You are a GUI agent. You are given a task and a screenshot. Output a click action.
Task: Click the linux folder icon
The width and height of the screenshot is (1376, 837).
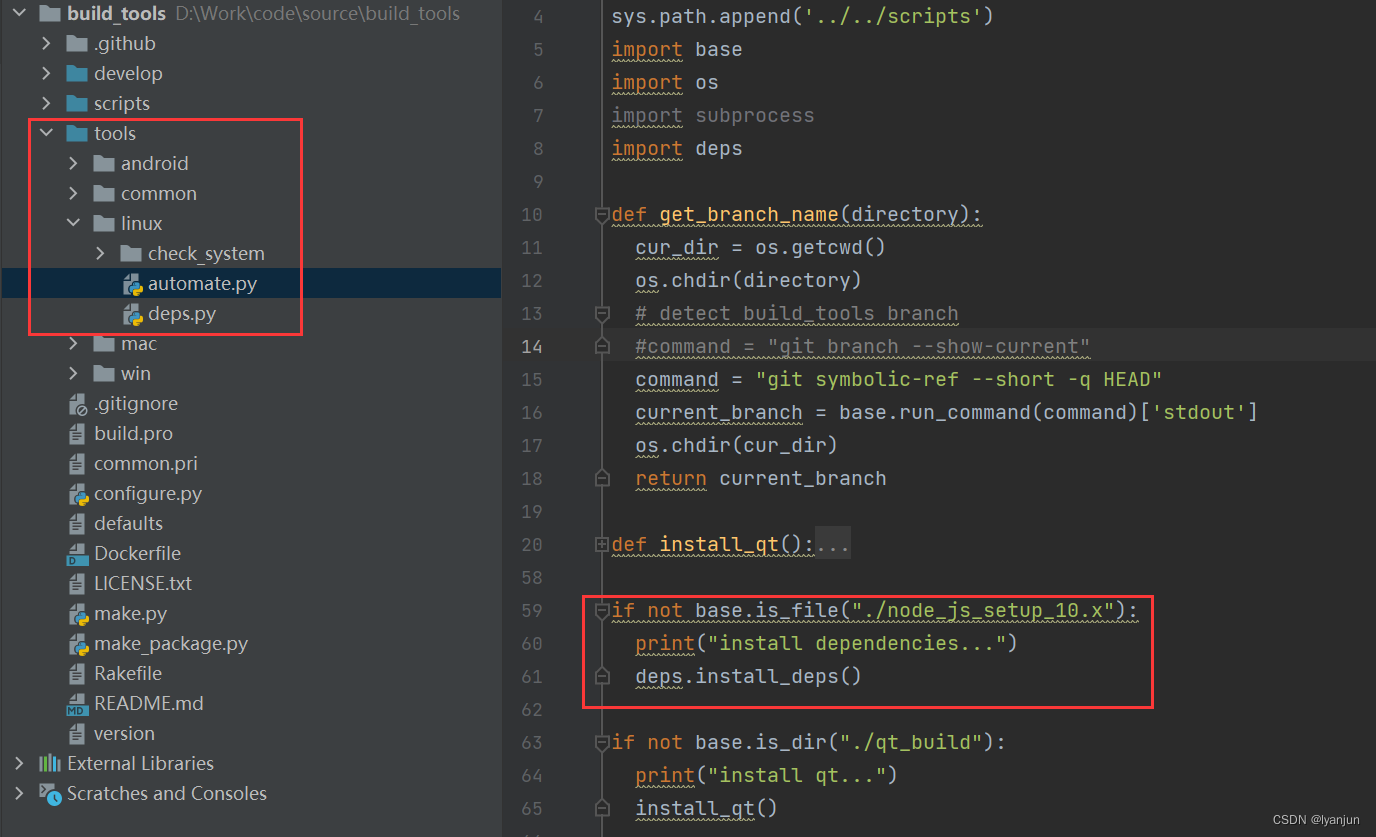click(104, 223)
